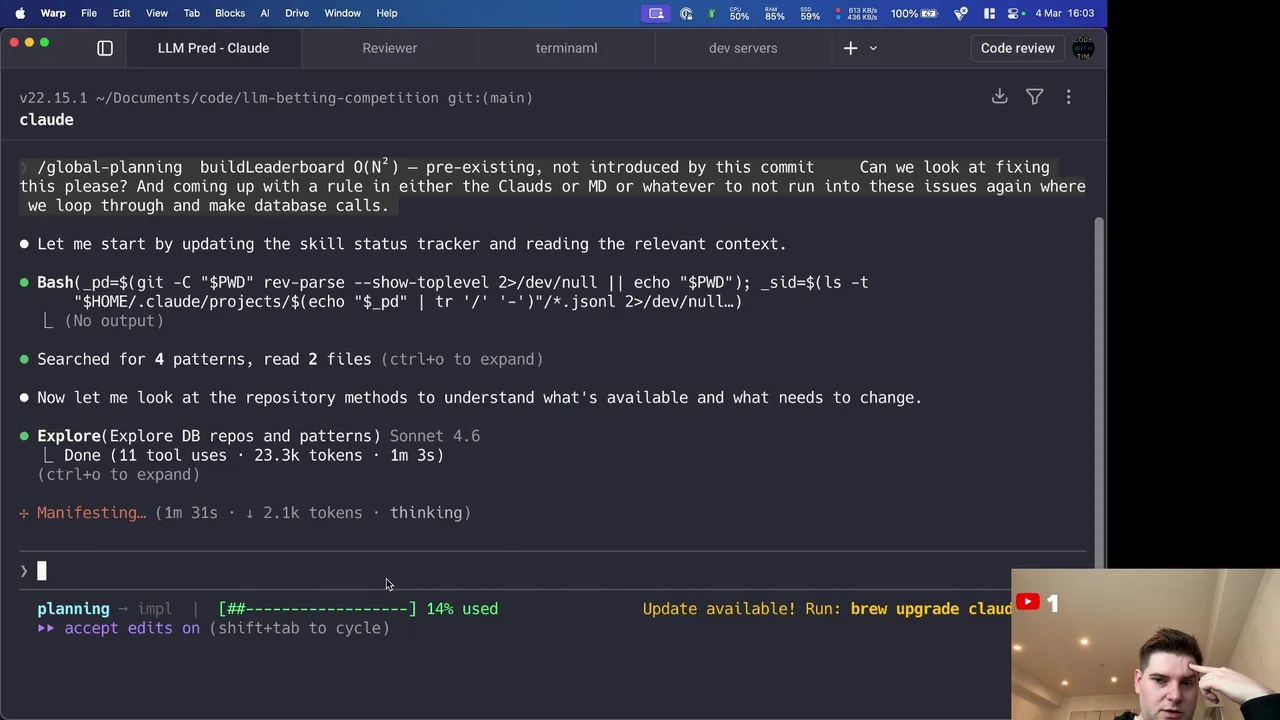
Task: Switch to the terminaml tab
Action: [x=566, y=48]
